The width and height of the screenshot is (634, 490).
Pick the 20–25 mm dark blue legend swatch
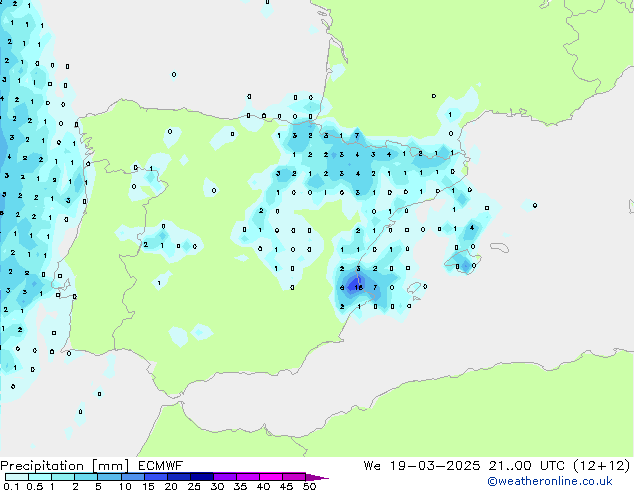178,477
